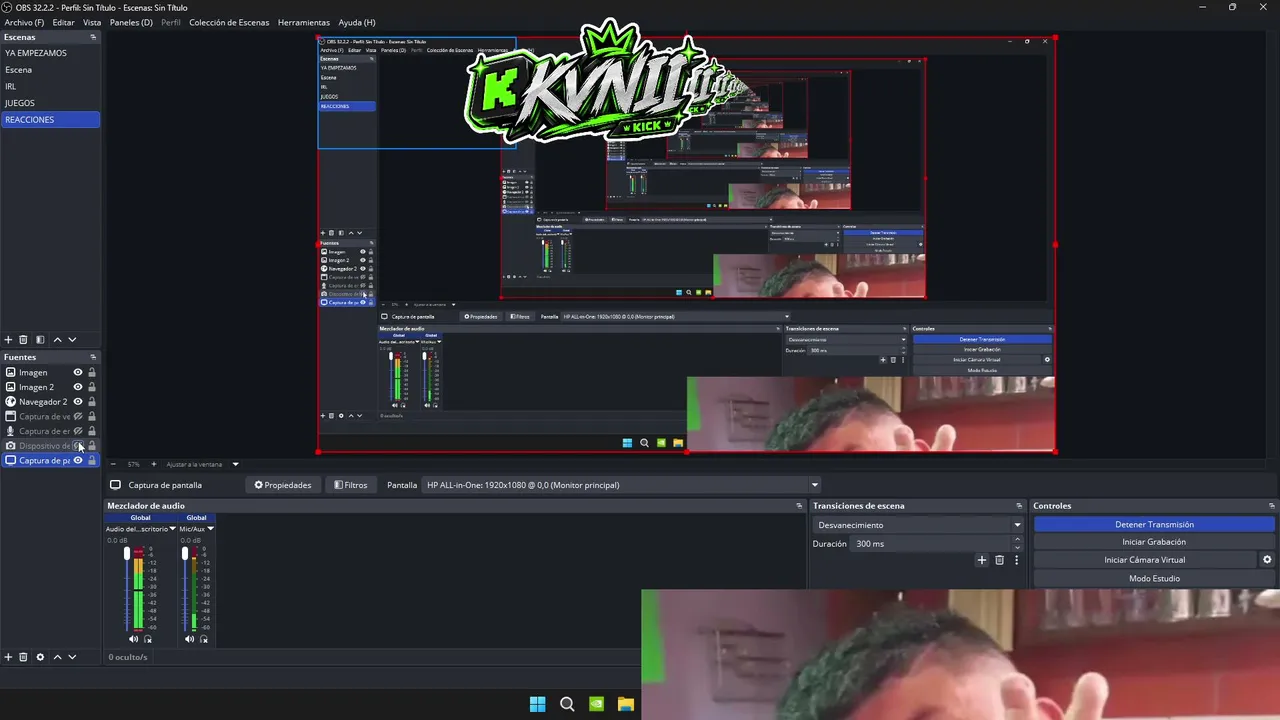This screenshot has width=1280, height=720.
Task: Lock the Imagen 2 source
Action: click(92, 387)
